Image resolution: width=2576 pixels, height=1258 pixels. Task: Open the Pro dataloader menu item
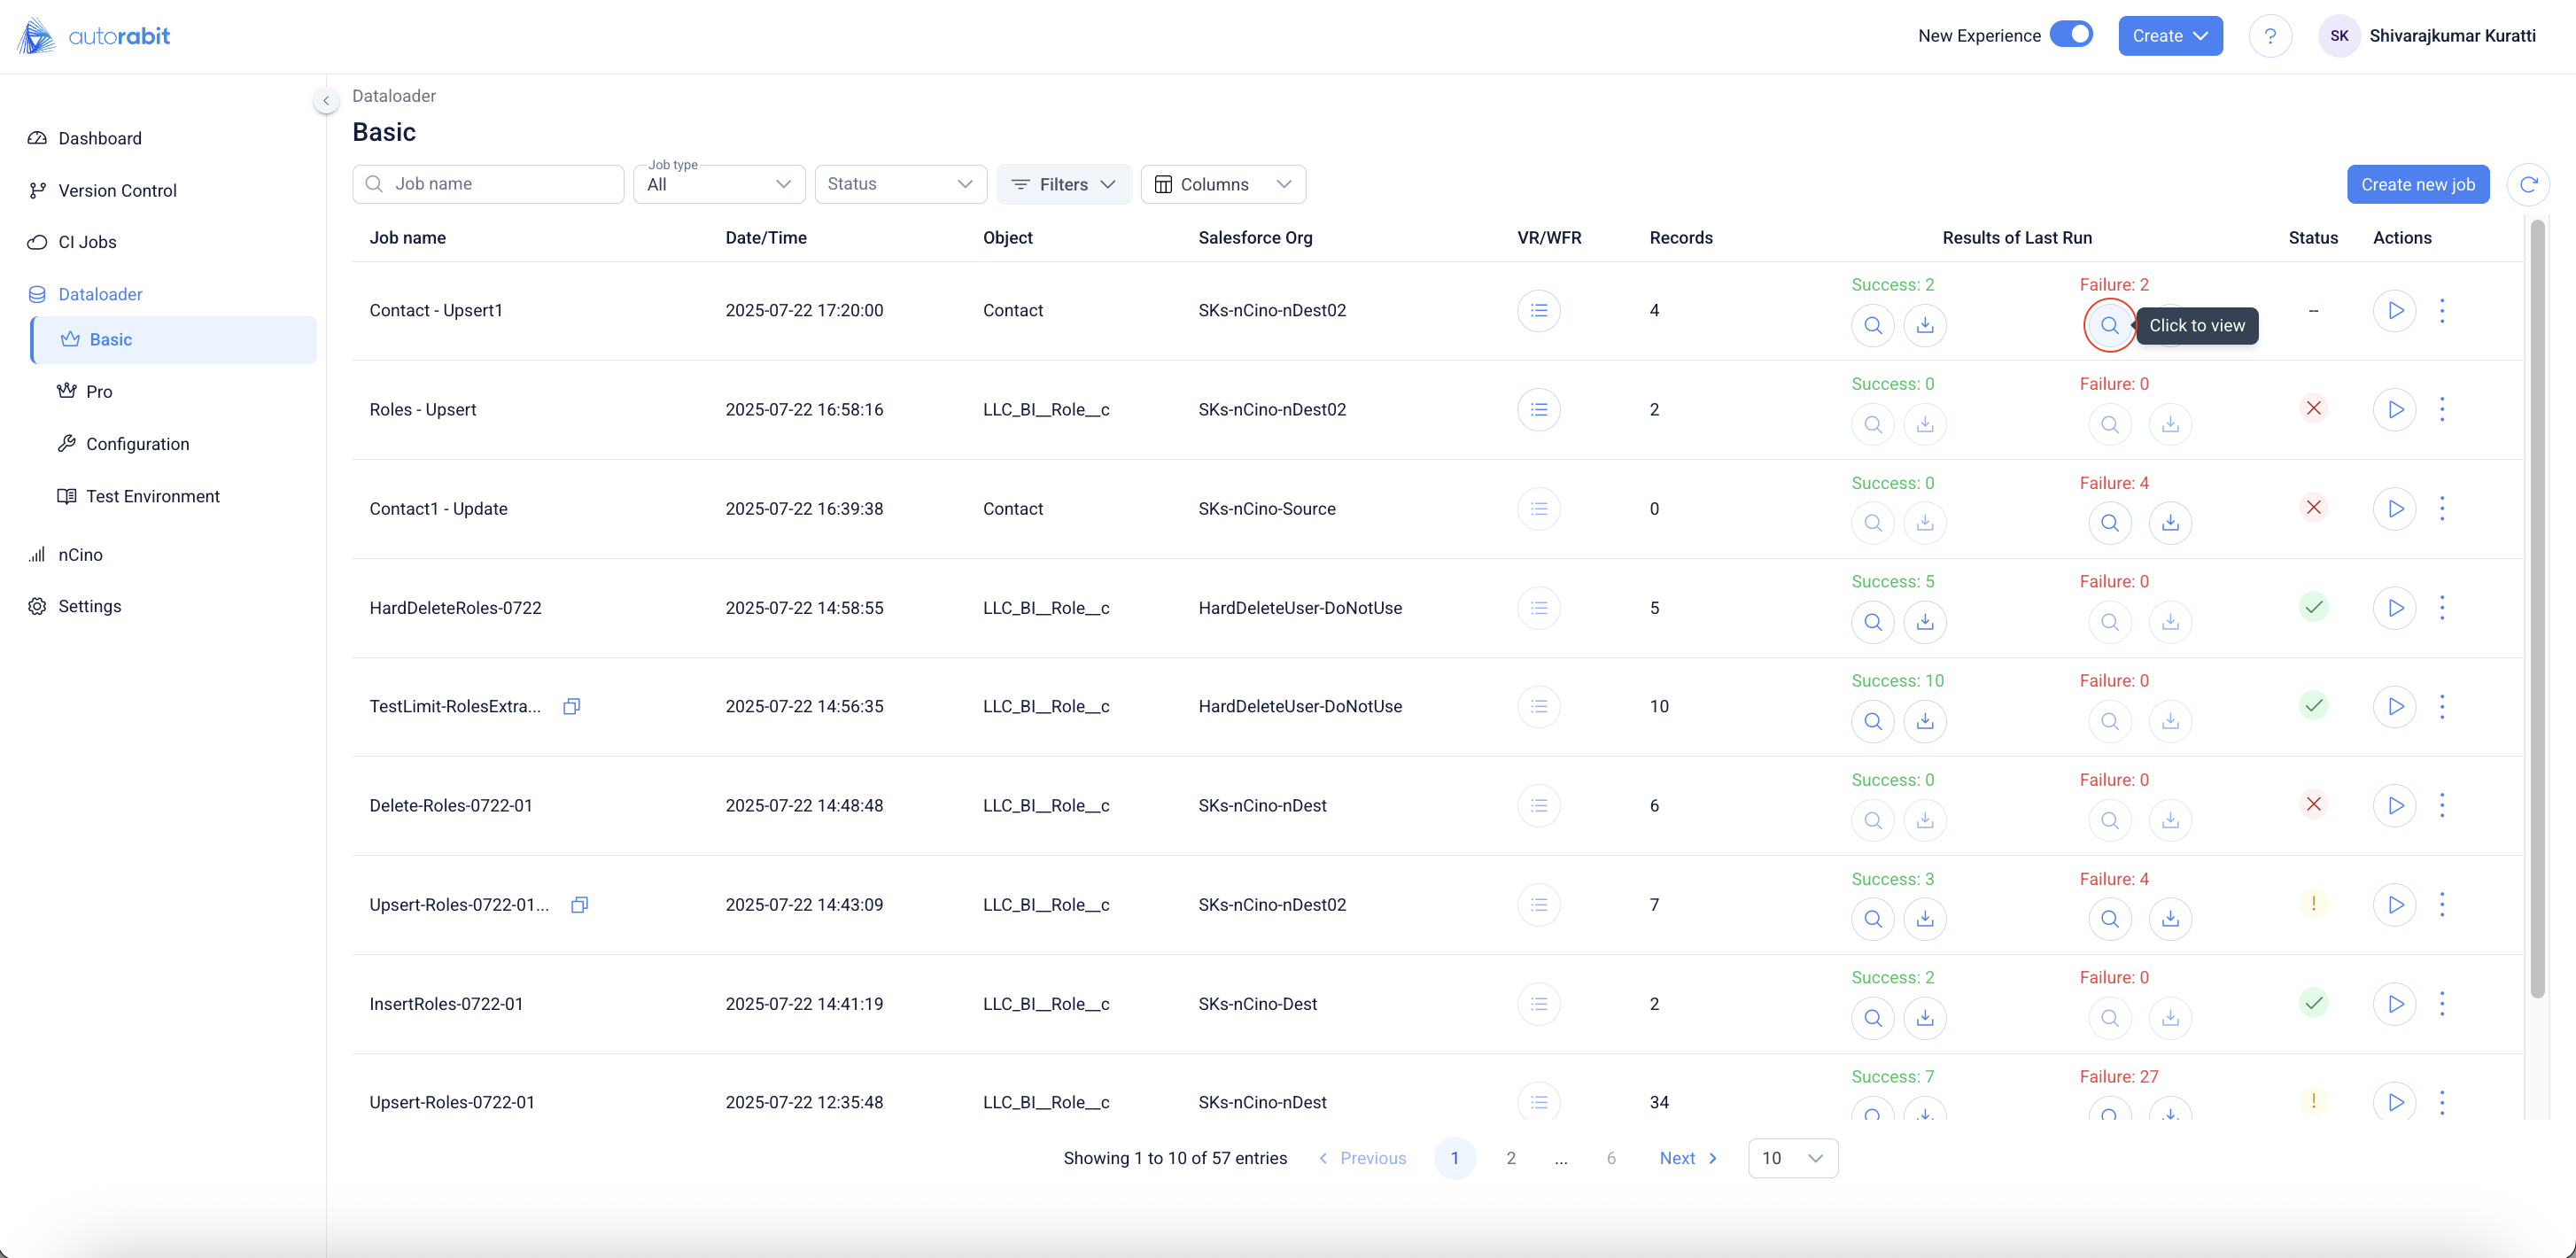pyautogui.click(x=99, y=392)
